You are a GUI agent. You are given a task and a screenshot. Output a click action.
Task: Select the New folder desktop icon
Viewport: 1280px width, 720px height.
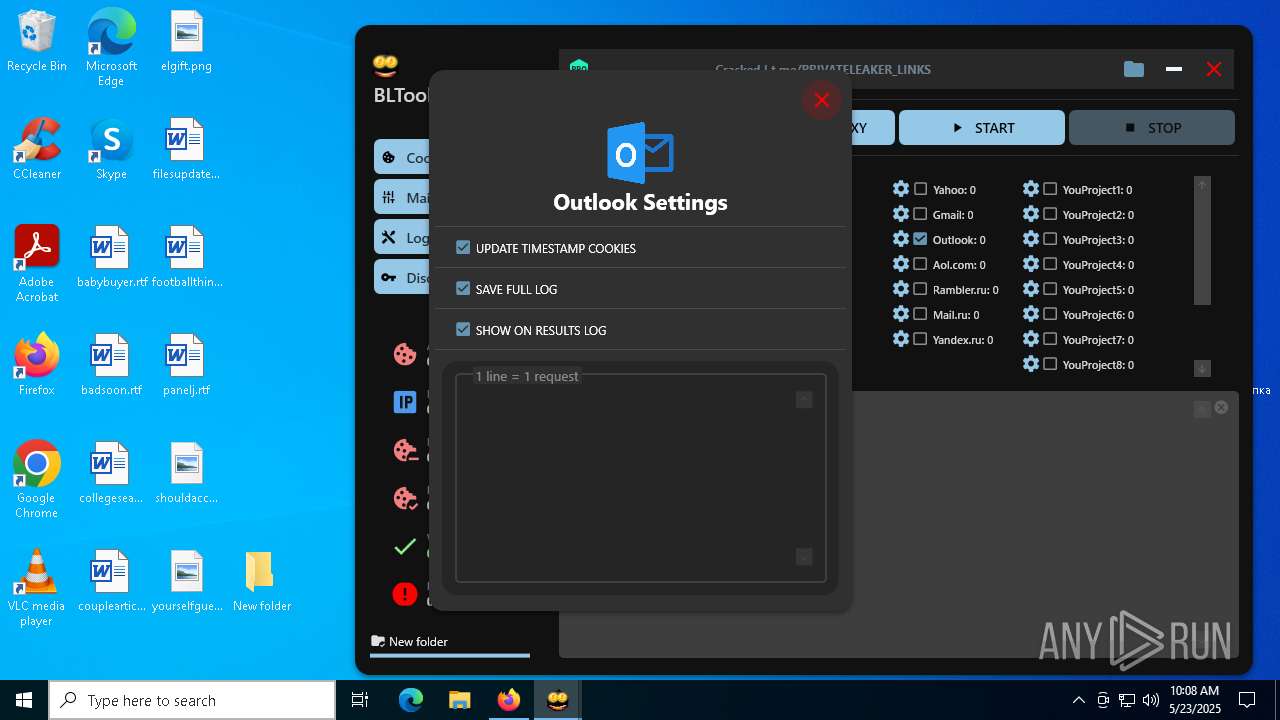(261, 582)
